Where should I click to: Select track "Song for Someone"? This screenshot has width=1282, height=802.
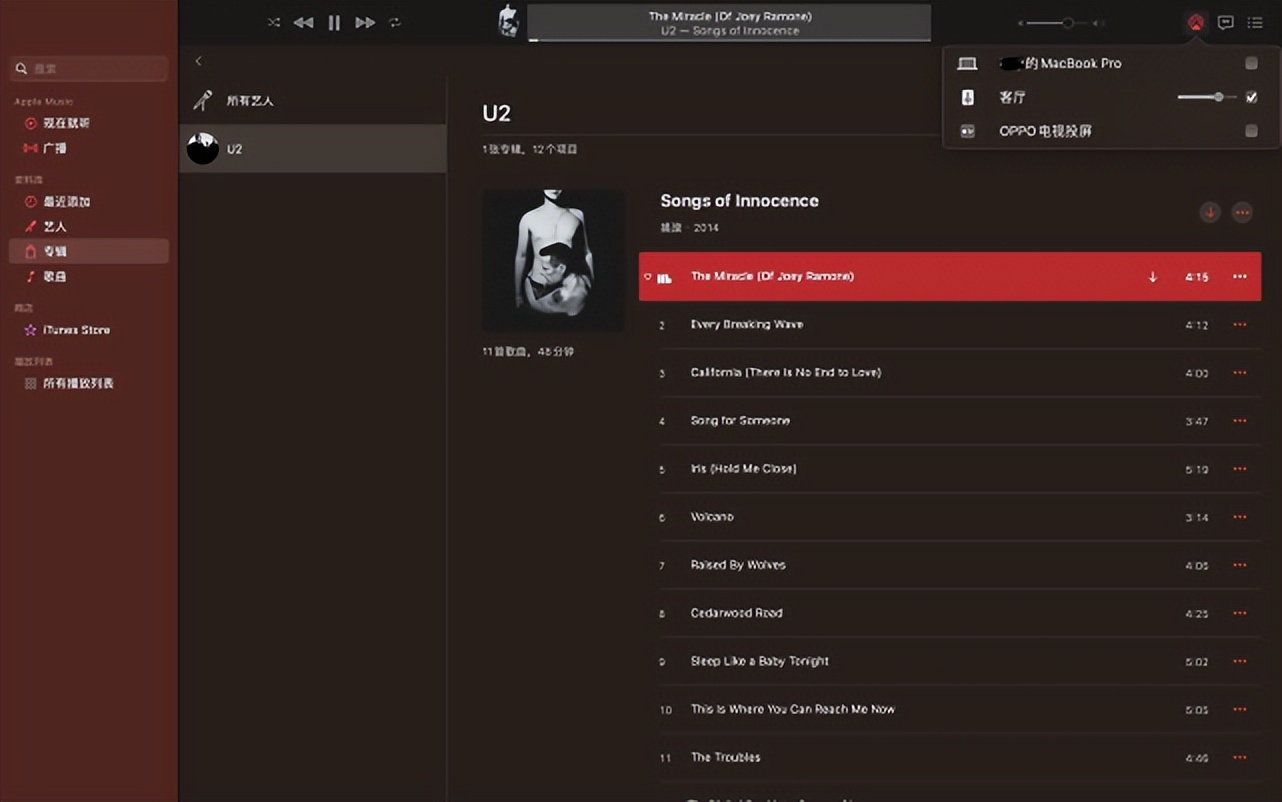pyautogui.click(x=950, y=421)
